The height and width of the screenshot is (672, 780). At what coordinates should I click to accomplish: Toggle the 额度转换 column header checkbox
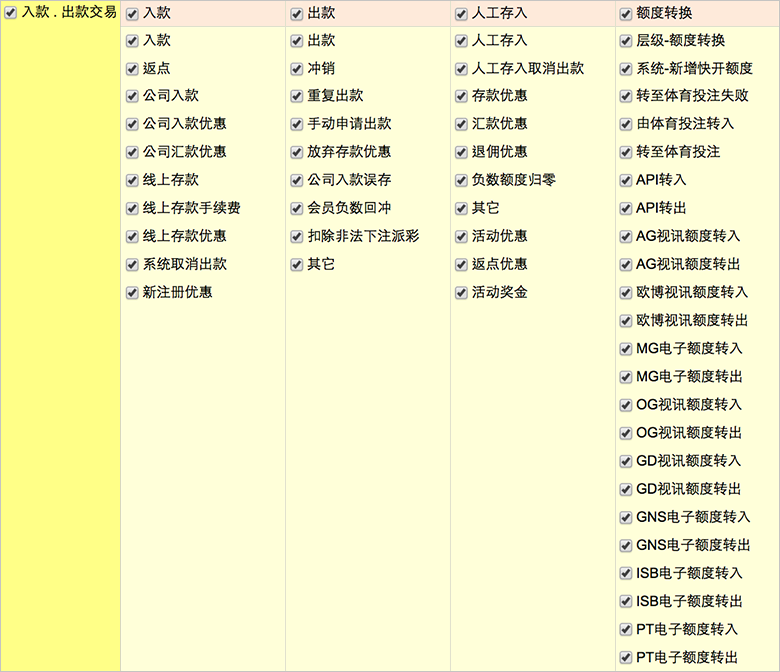626,14
